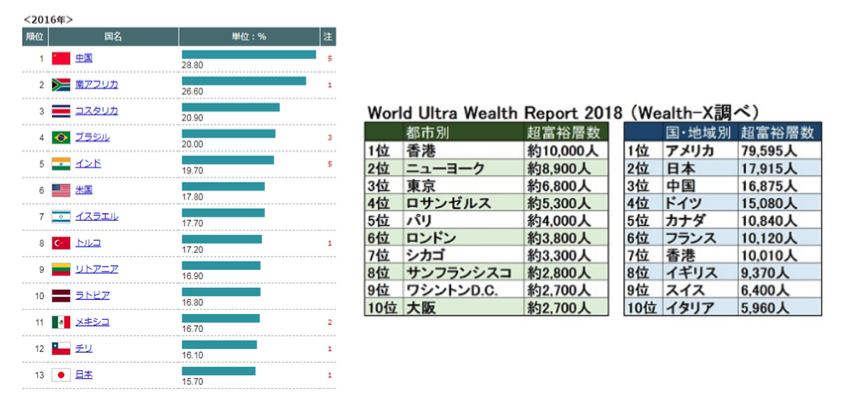856x402 pixels.
Task: Click the <2016年> heading
Action: 48,20
